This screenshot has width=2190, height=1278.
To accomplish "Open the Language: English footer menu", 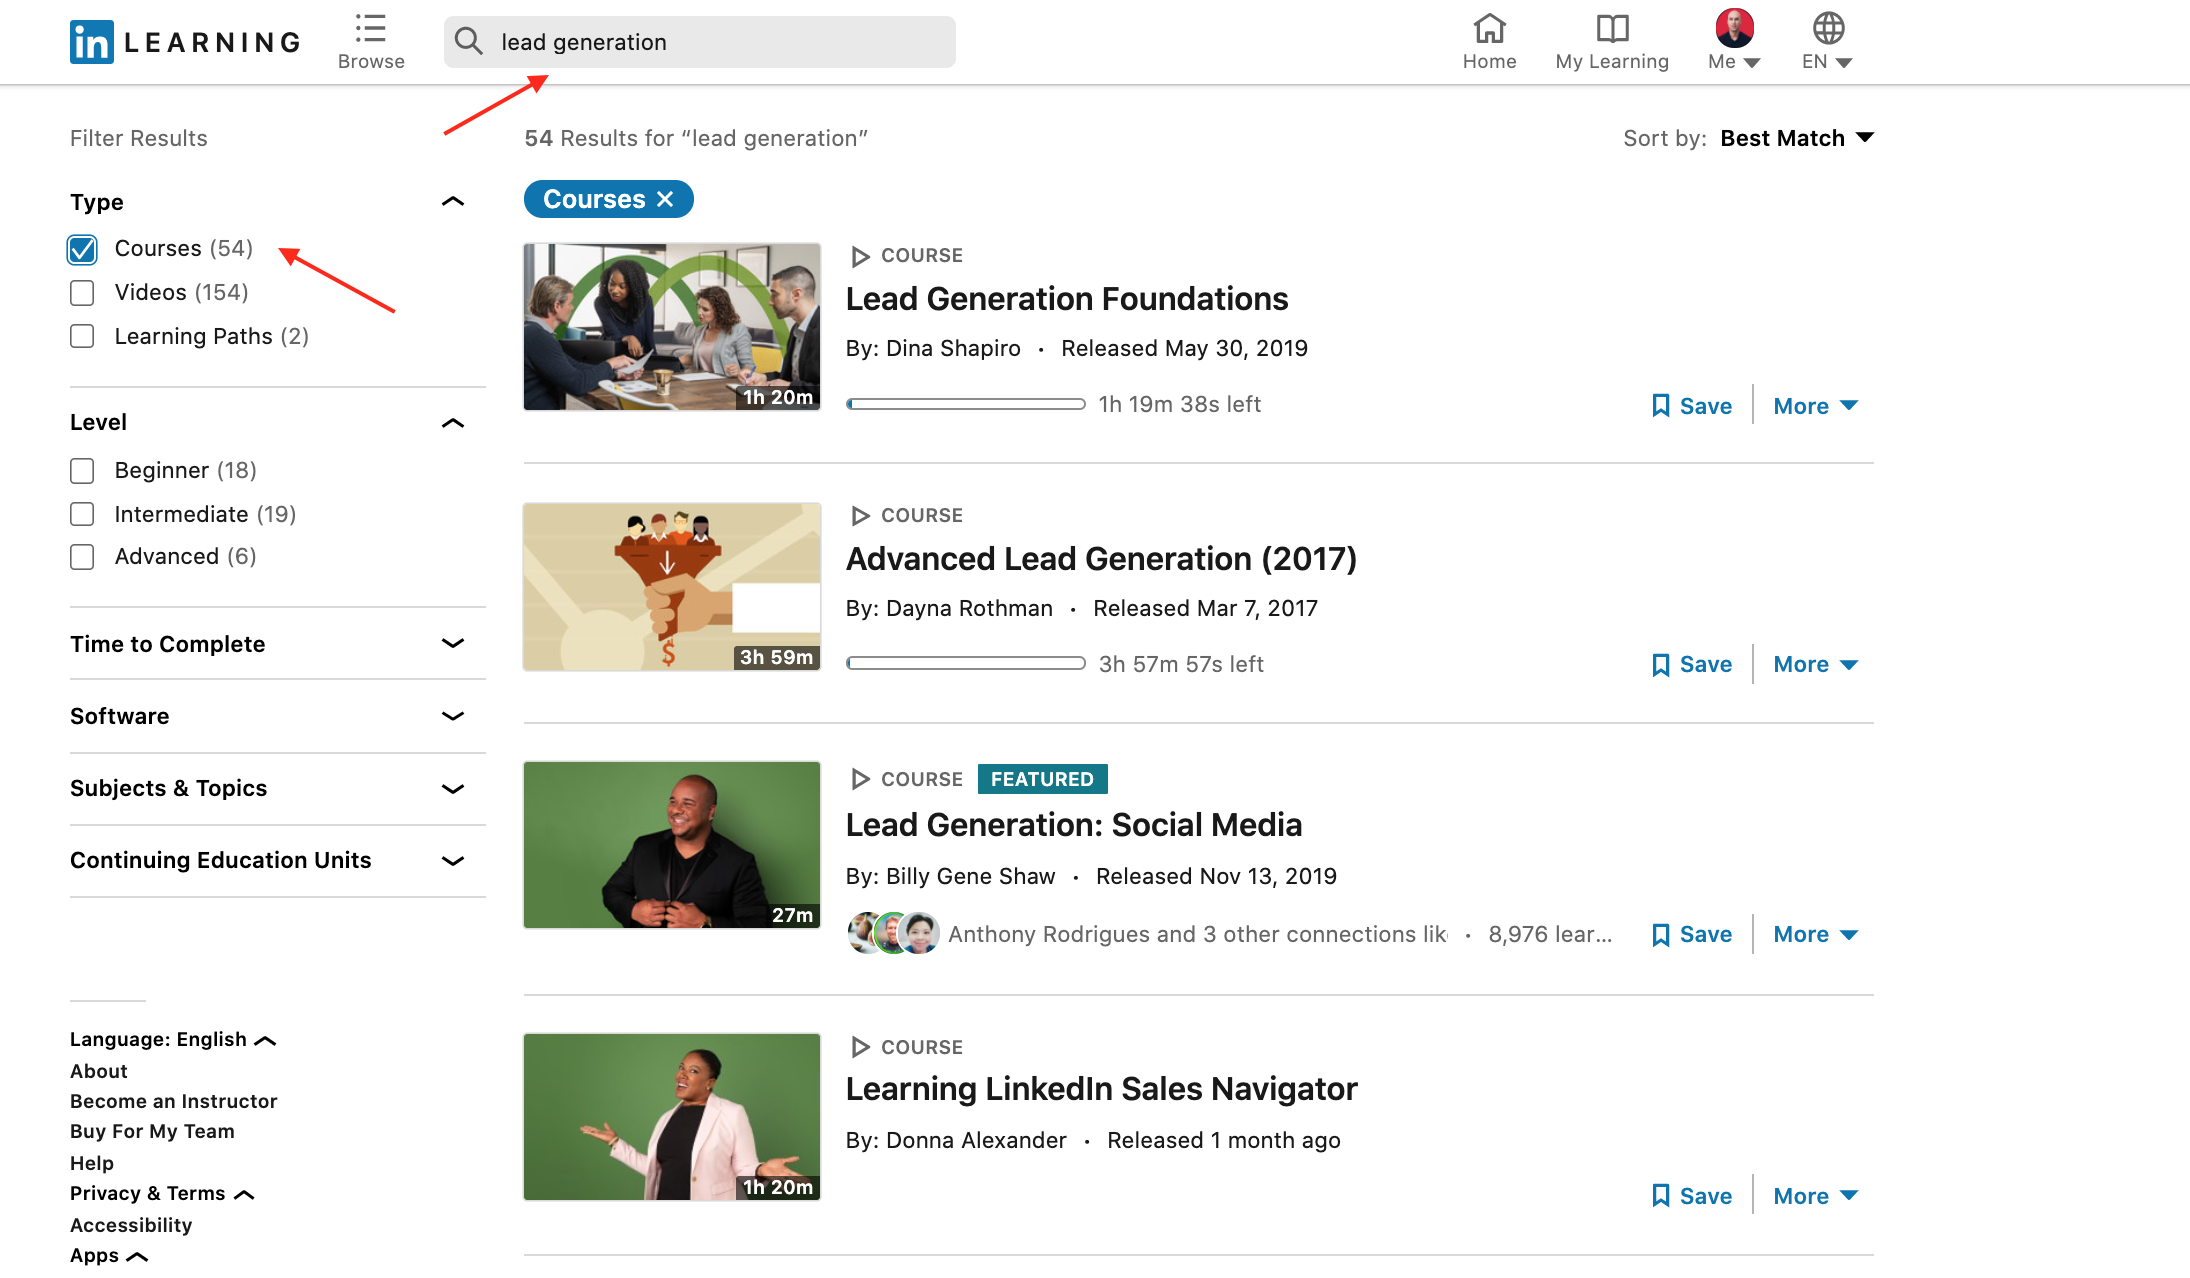I will (x=173, y=1040).
